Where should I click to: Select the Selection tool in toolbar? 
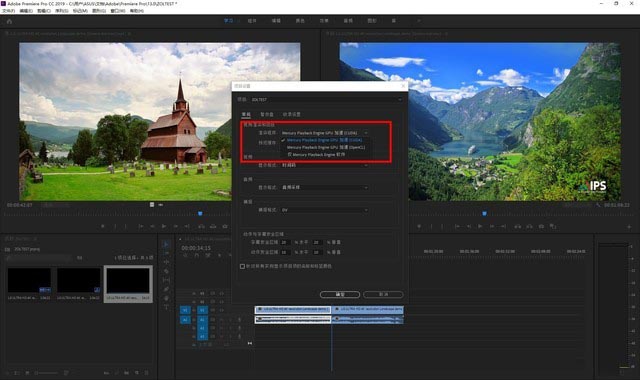(166, 244)
